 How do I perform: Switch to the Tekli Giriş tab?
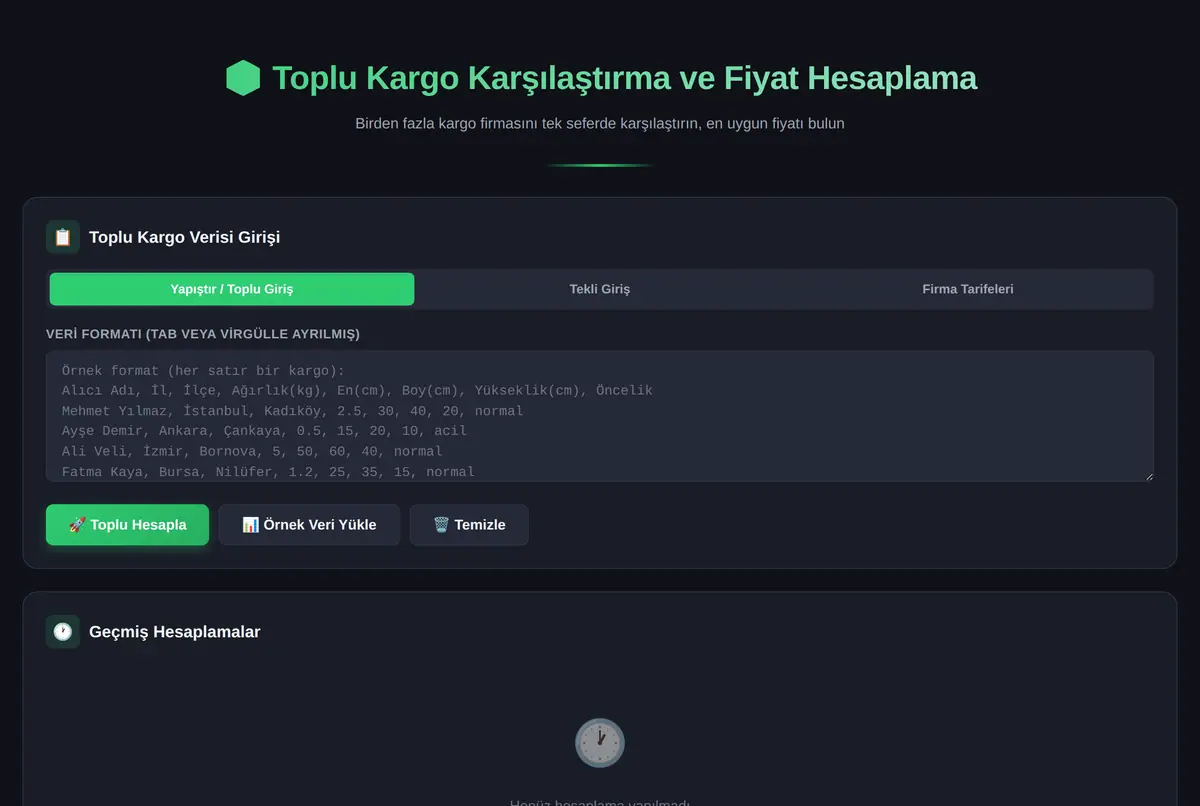600,289
